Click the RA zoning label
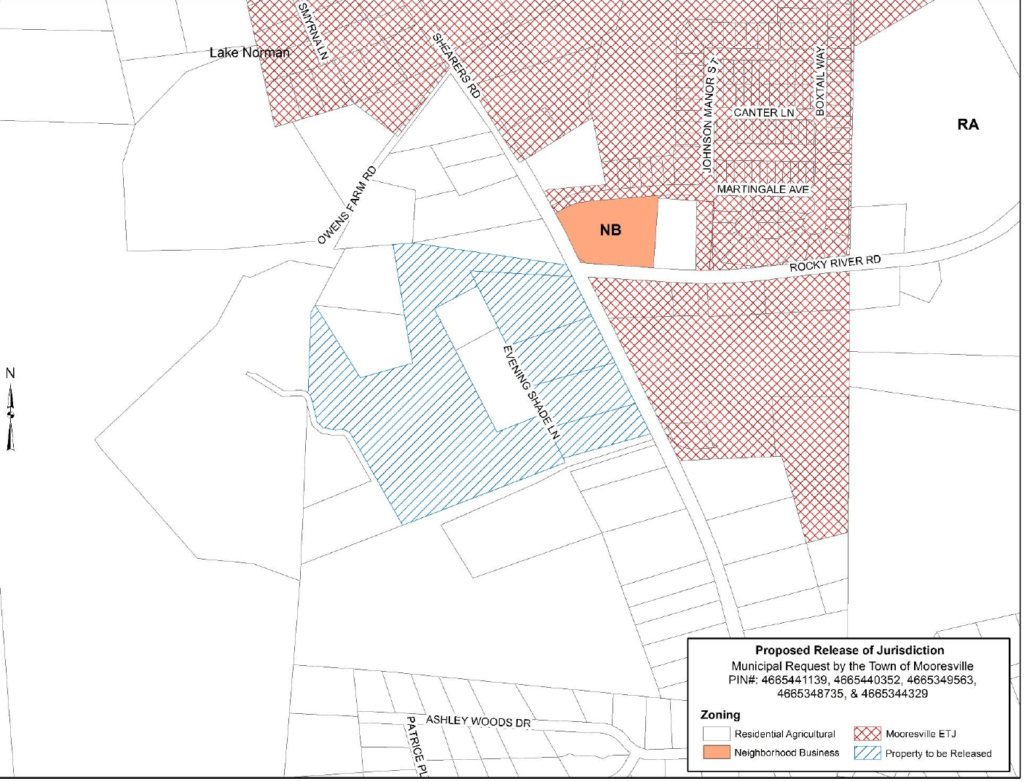The width and height of the screenshot is (1024, 781). coord(968,124)
